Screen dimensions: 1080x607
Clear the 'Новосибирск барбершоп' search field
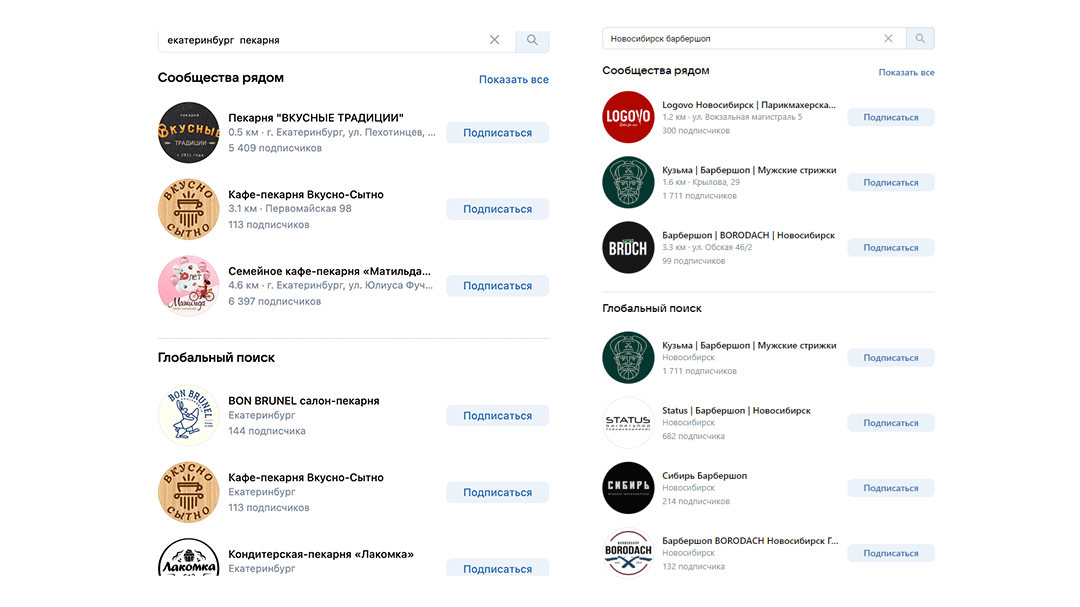pos(889,39)
